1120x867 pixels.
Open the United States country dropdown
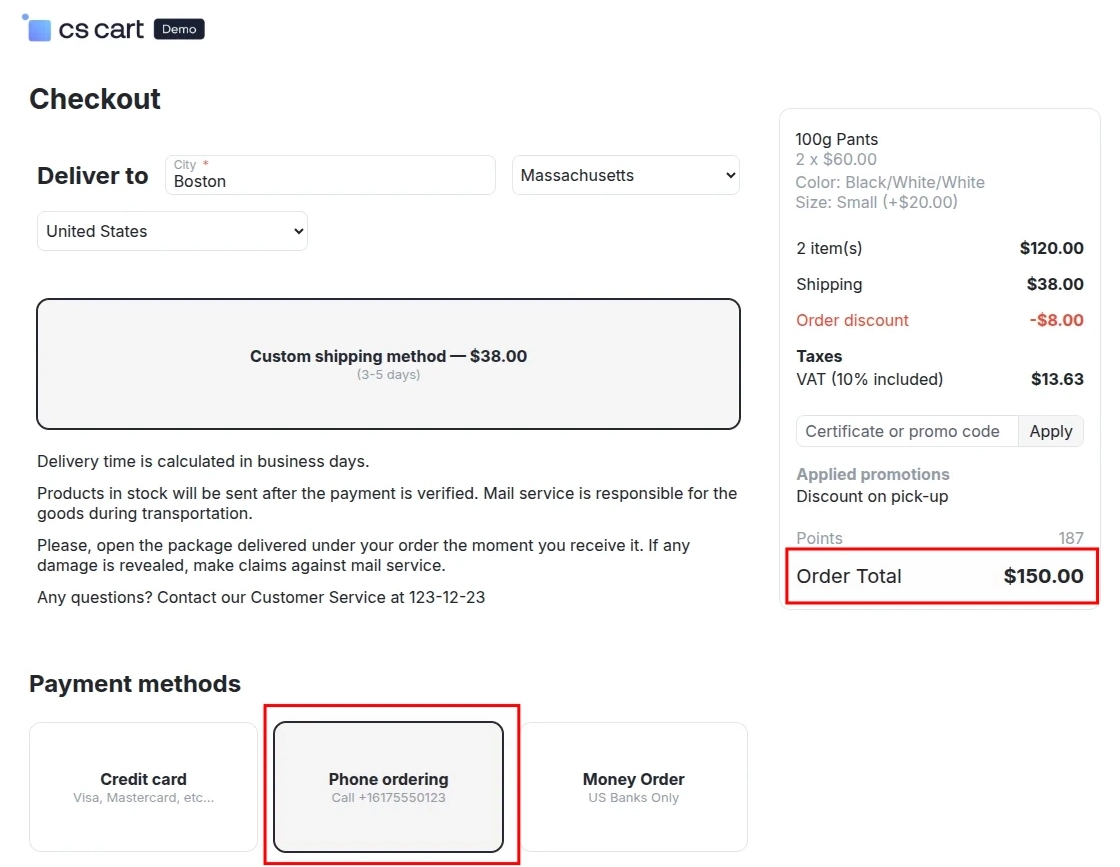(171, 230)
